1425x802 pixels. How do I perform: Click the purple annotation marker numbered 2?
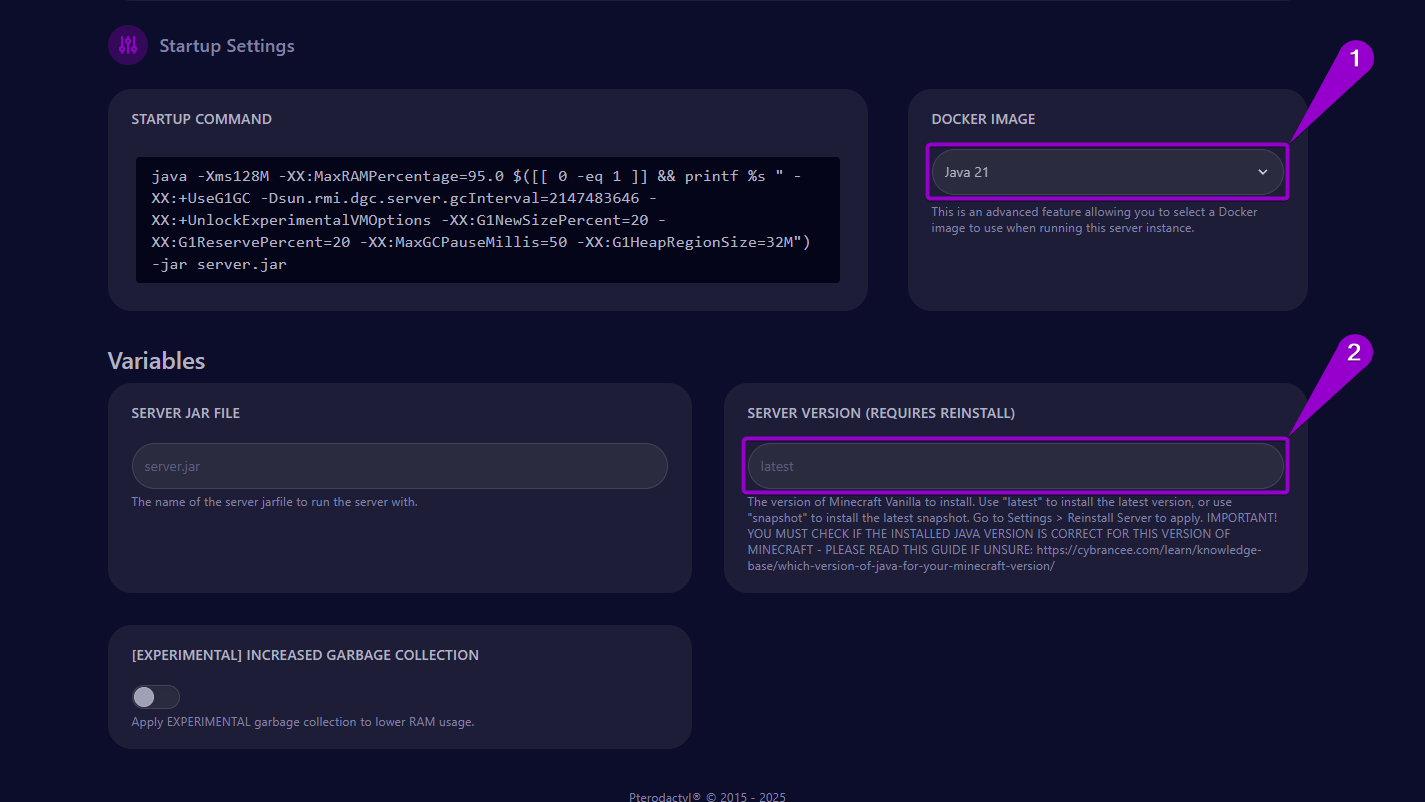(x=1355, y=353)
